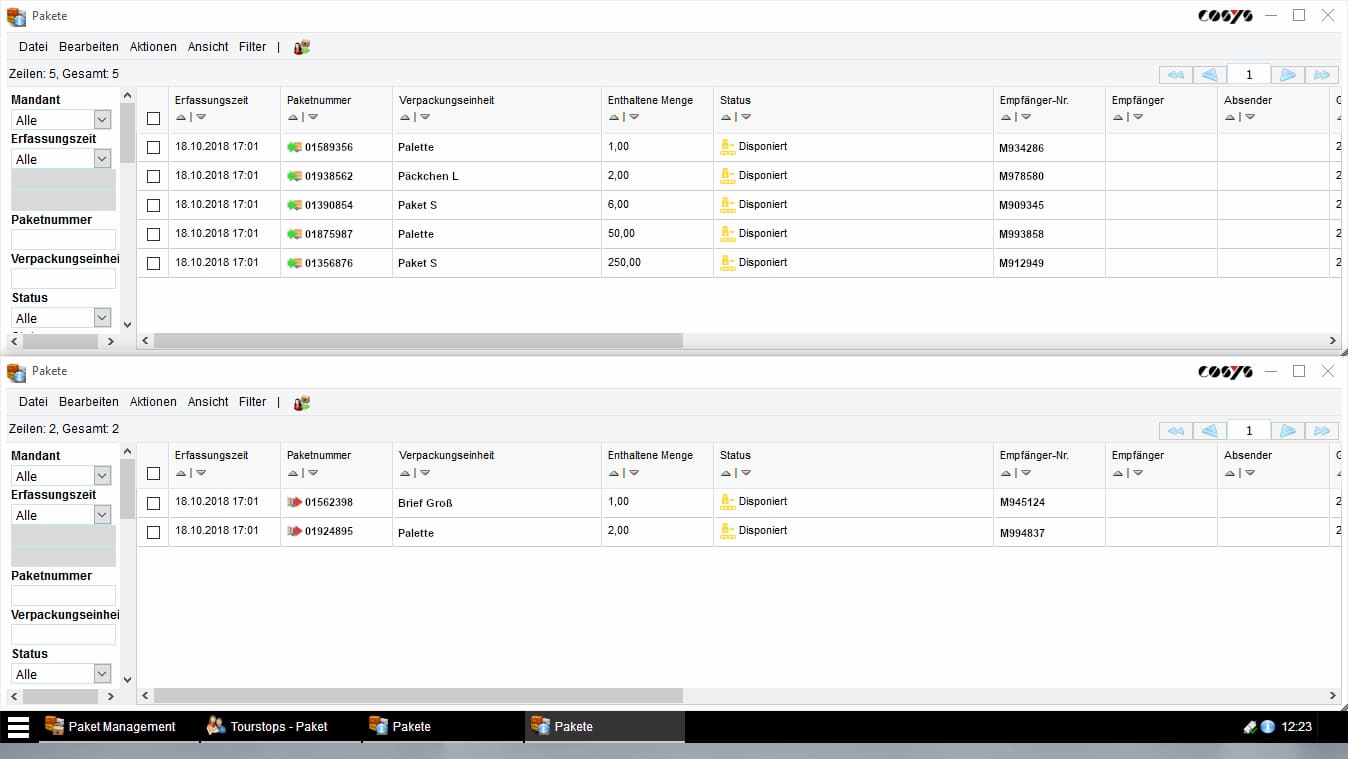Sort Erfassungszeit column descending with down arrow

tap(199, 117)
